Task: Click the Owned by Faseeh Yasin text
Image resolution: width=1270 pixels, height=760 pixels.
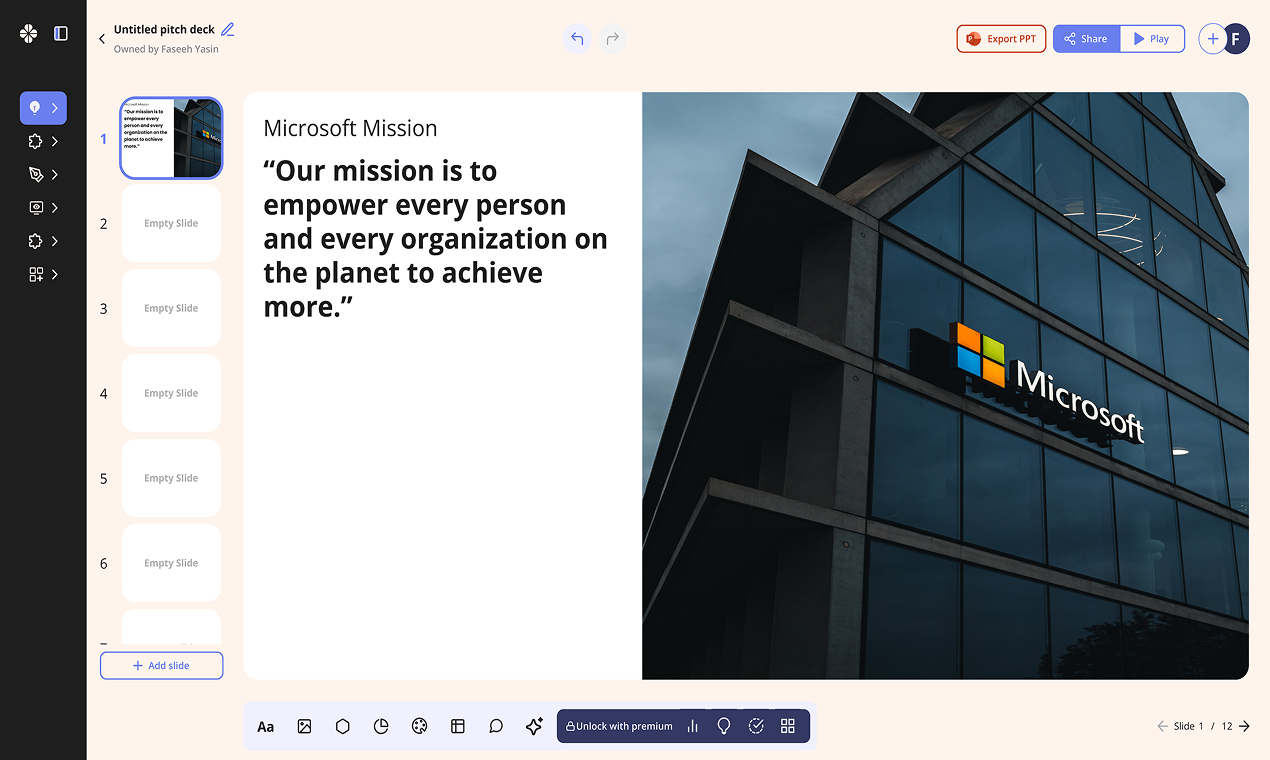Action: click(166, 49)
